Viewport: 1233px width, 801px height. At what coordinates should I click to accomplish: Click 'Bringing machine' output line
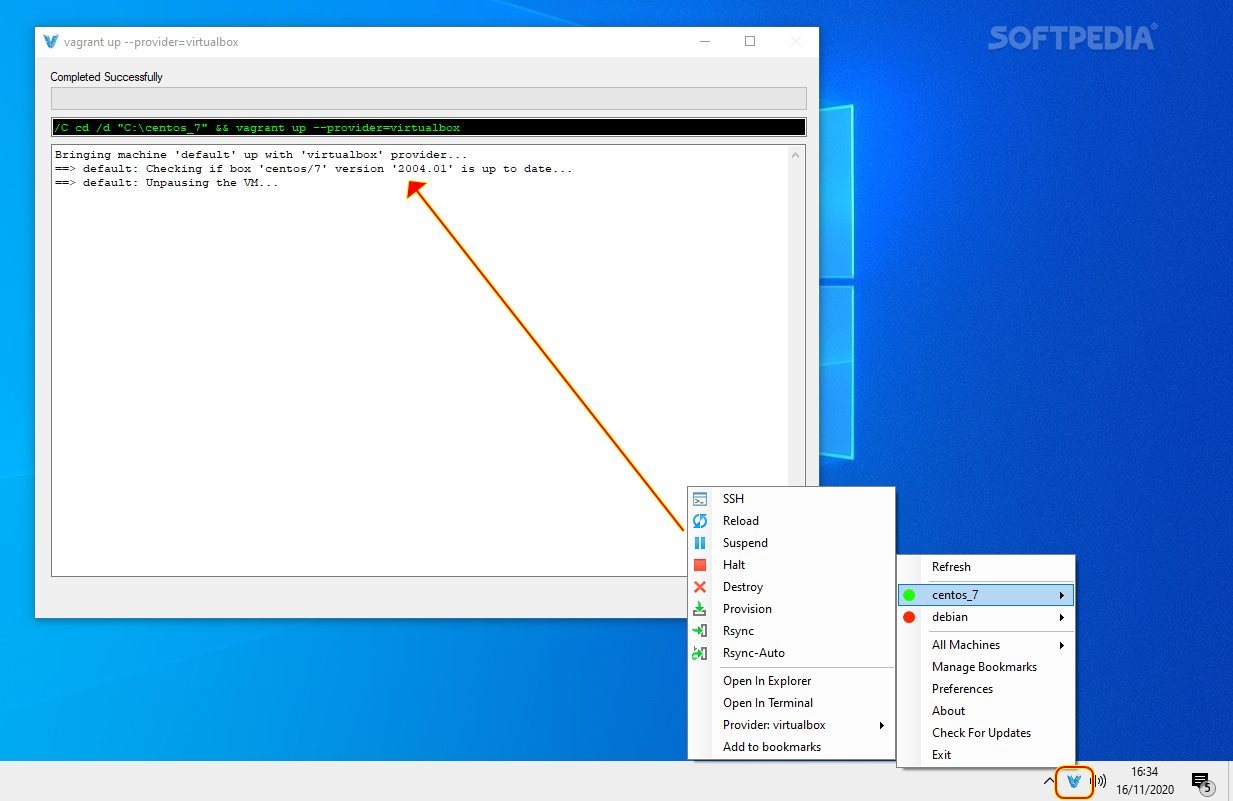261,155
